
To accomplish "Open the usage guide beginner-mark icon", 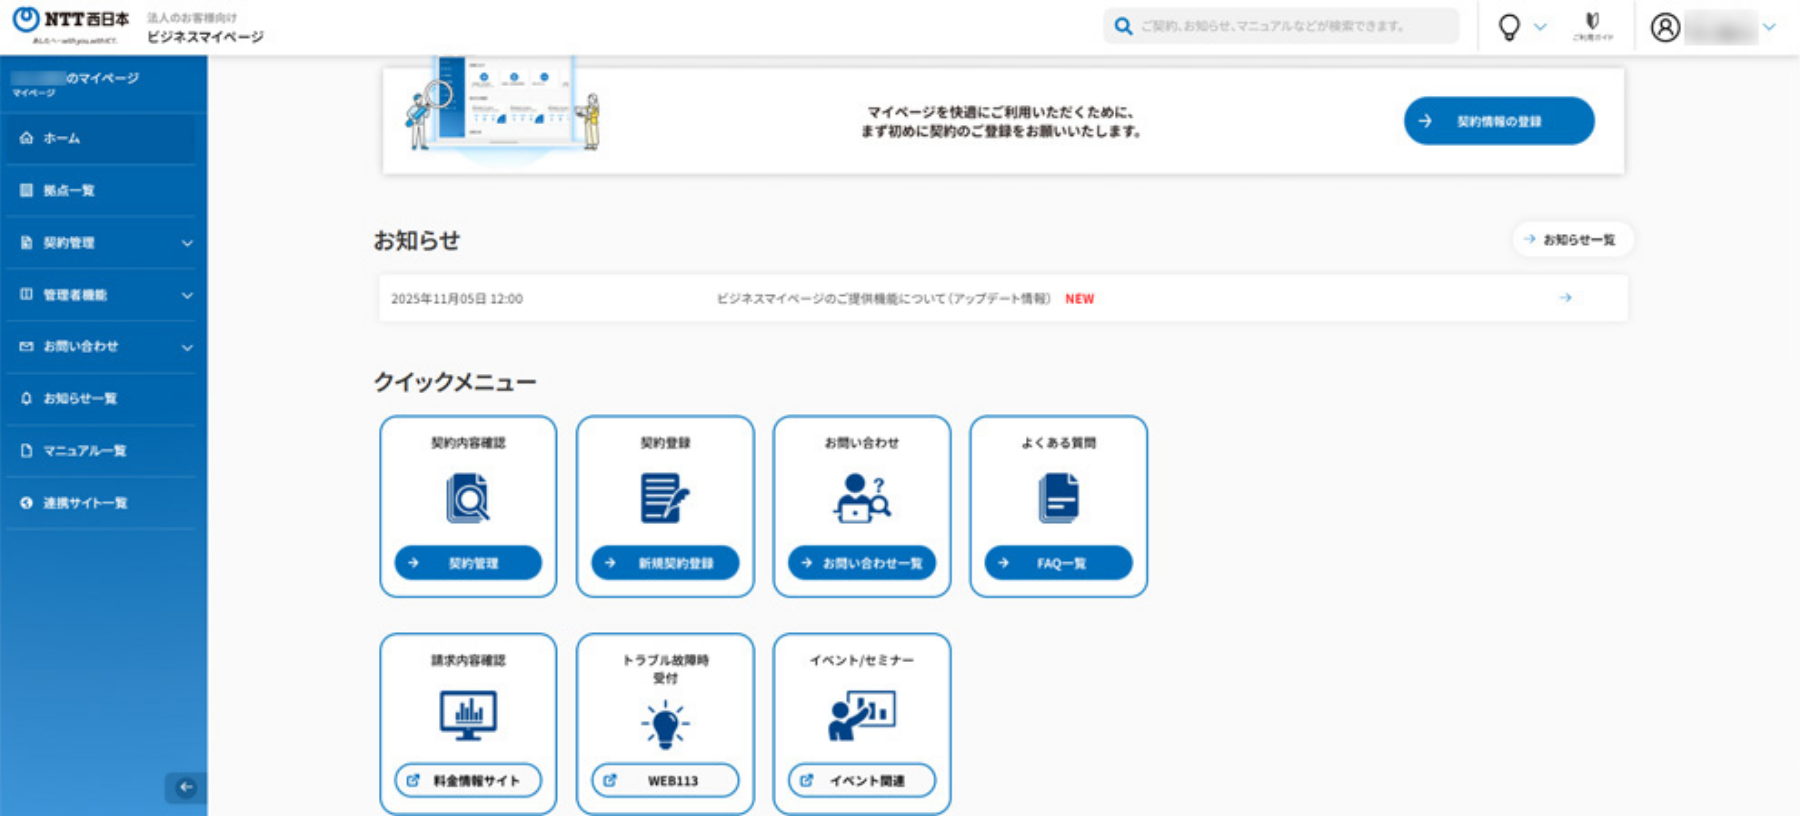I will pyautogui.click(x=1592, y=24).
